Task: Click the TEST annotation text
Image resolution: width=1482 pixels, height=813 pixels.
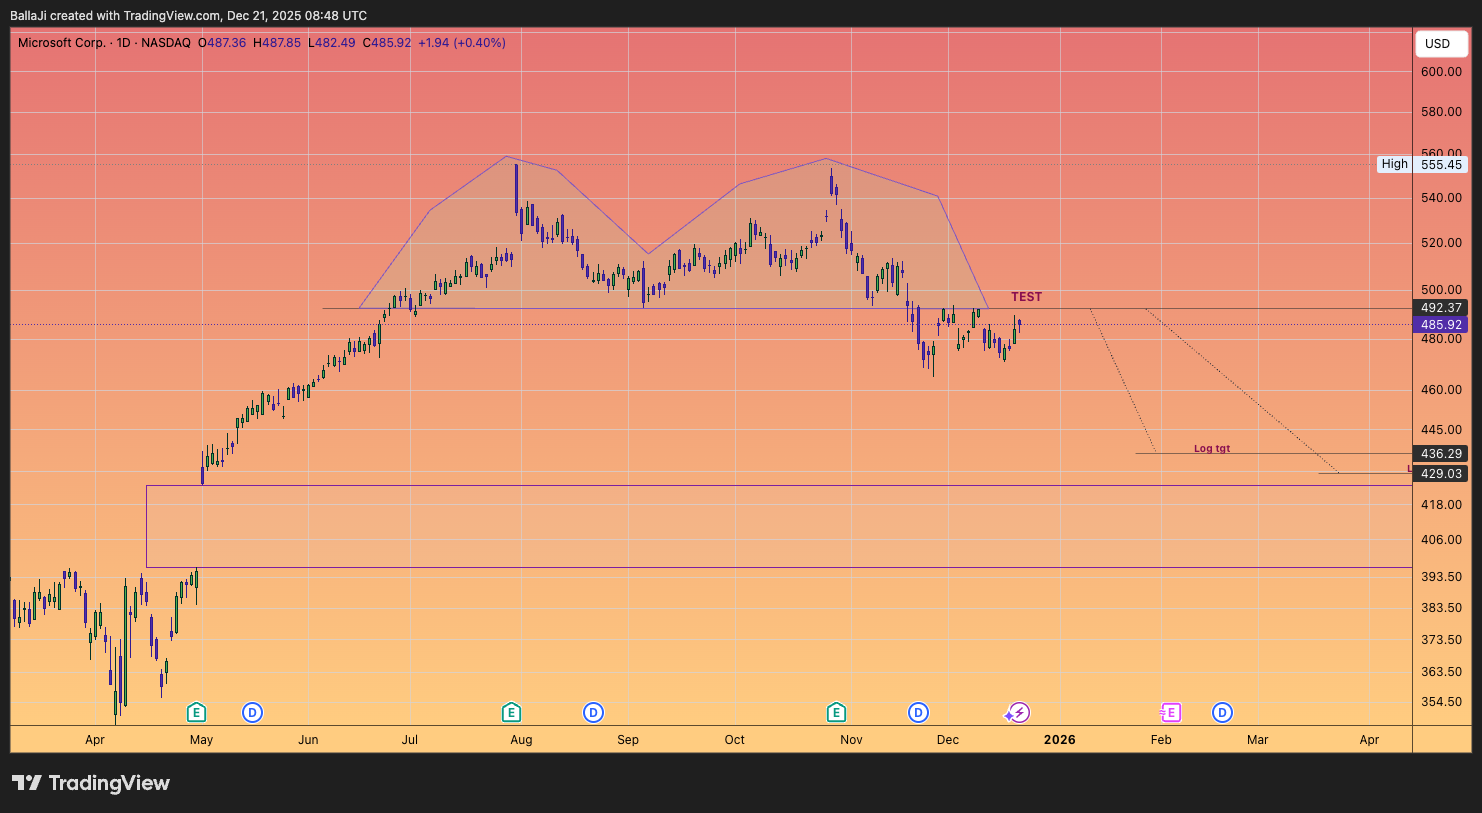Action: pyautogui.click(x=1026, y=297)
